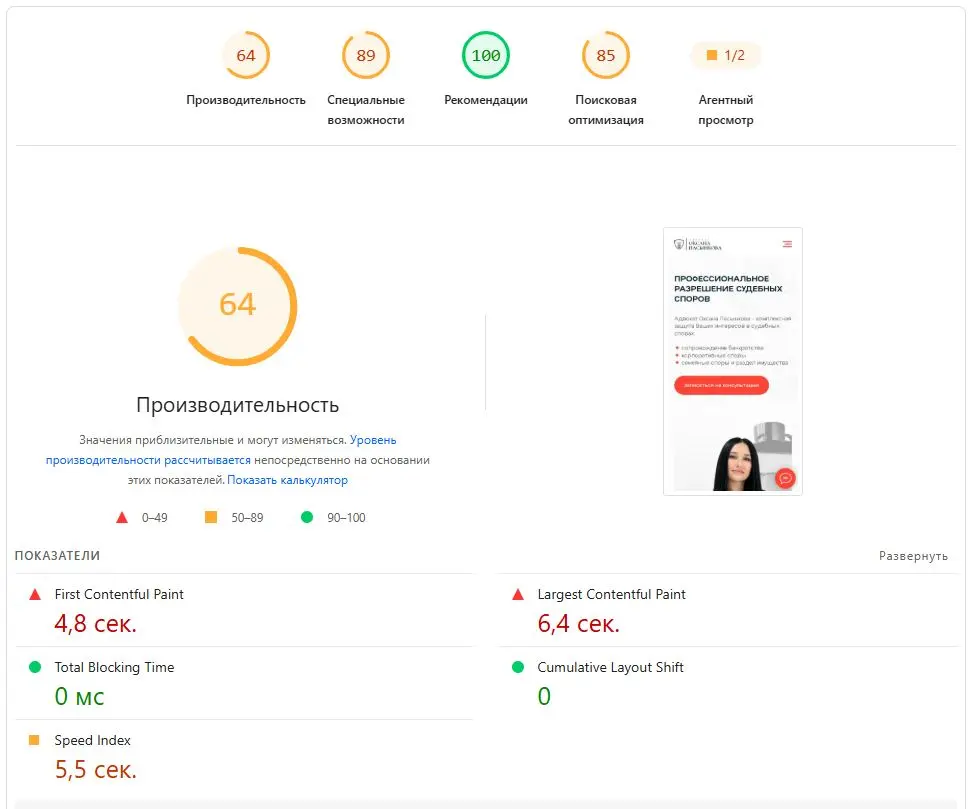974x809 pixels.
Task: Click the Total Blocking Time label
Action: pyautogui.click(x=114, y=667)
